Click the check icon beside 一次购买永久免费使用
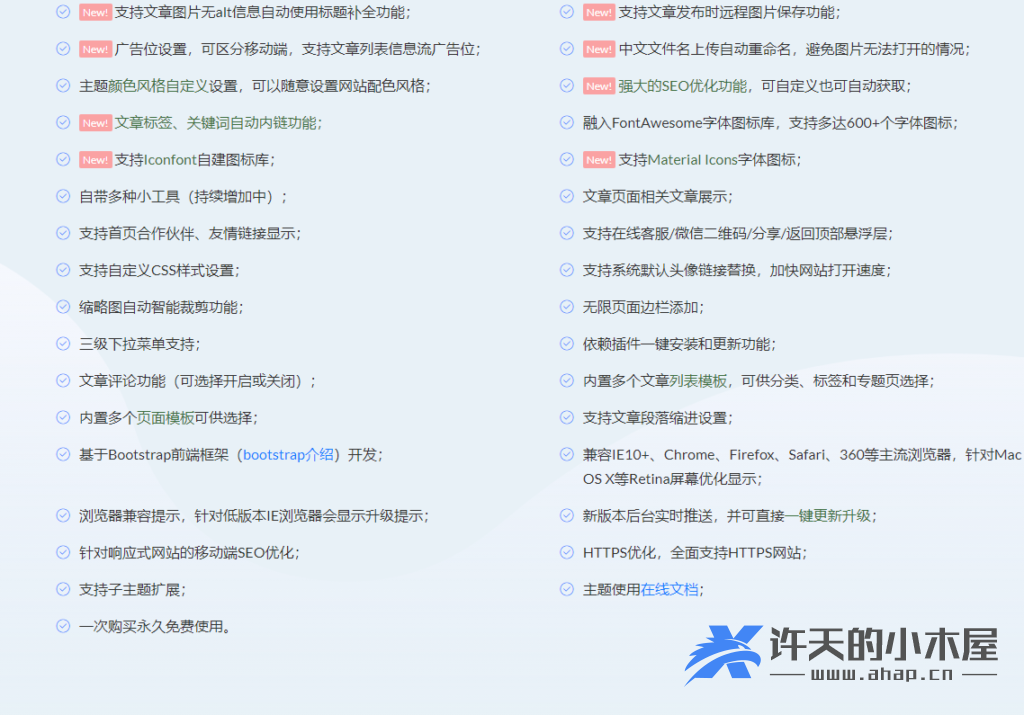This screenshot has width=1024, height=715. click(63, 626)
